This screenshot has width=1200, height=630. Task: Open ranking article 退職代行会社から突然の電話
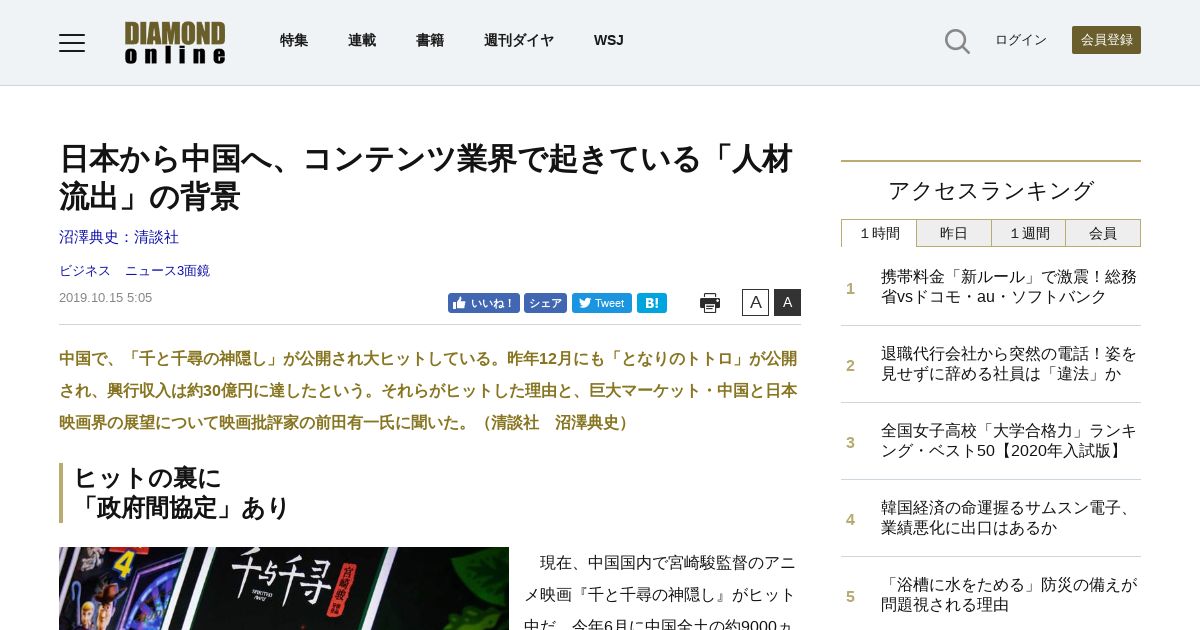point(1009,364)
